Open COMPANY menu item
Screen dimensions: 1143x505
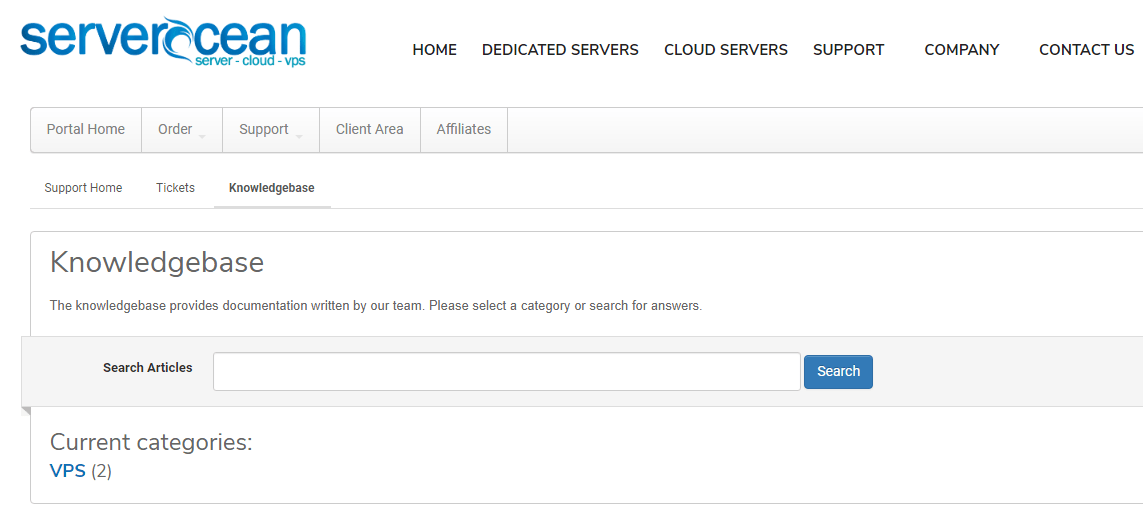tap(961, 50)
